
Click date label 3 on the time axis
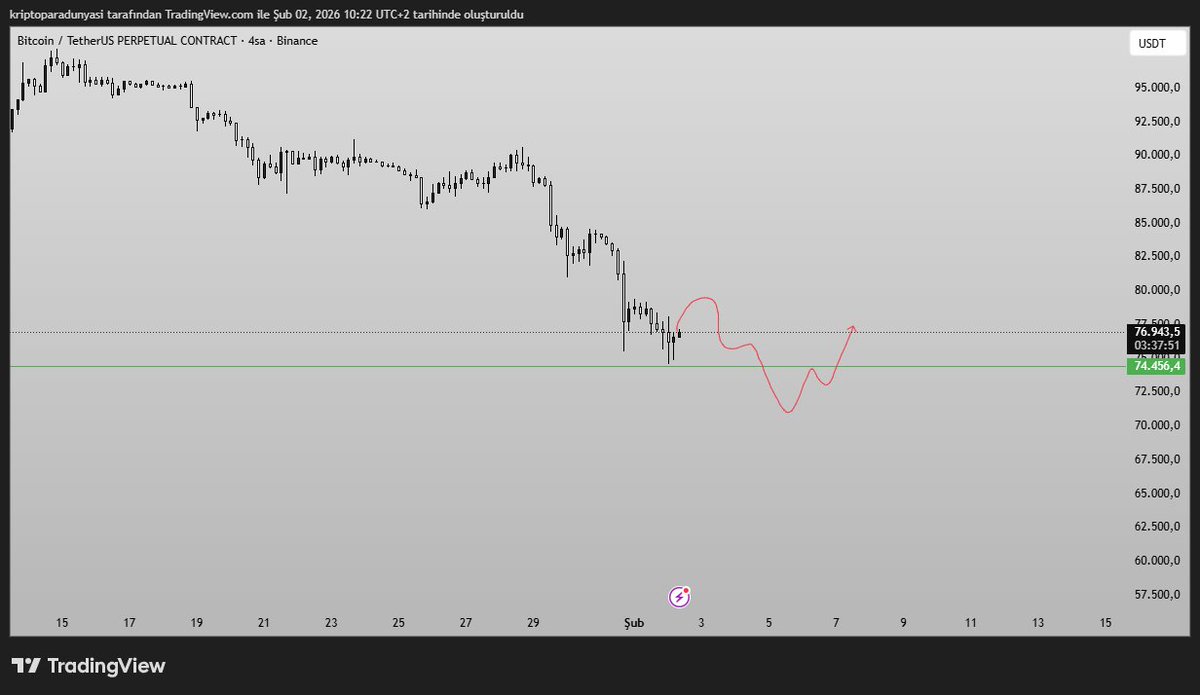coord(701,623)
